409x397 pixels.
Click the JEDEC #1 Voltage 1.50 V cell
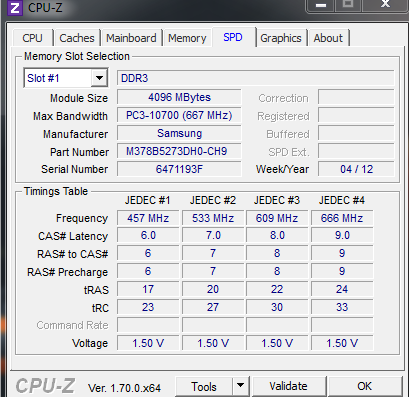click(148, 343)
